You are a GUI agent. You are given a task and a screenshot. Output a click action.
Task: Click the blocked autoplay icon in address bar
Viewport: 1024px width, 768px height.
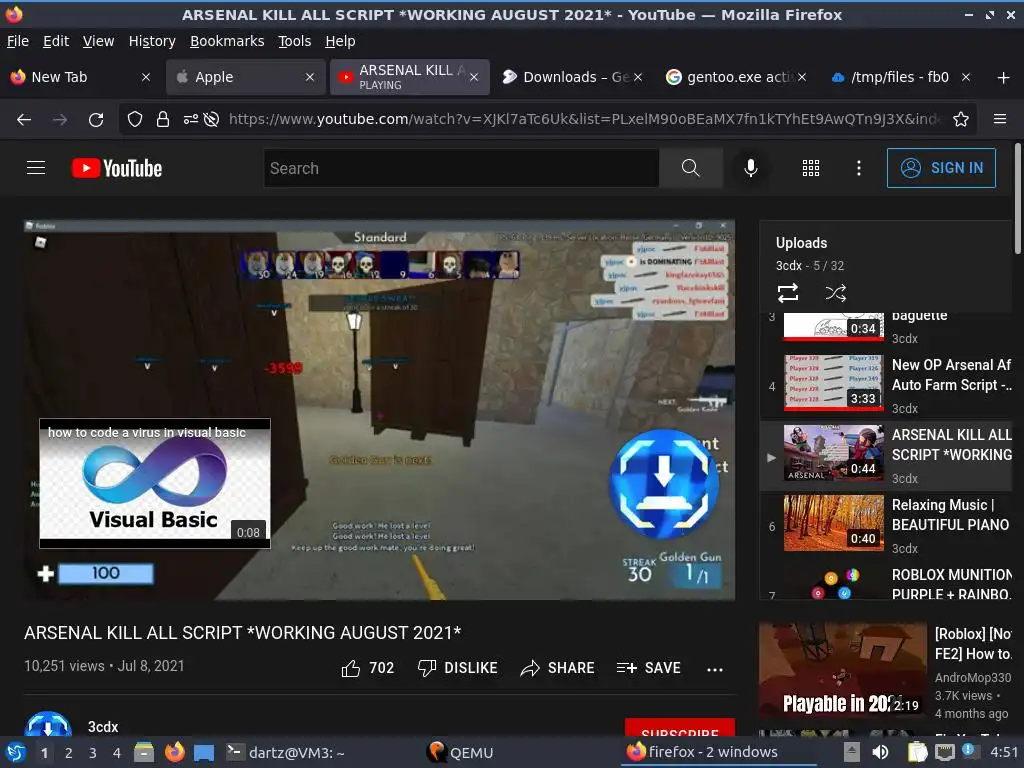coord(211,119)
